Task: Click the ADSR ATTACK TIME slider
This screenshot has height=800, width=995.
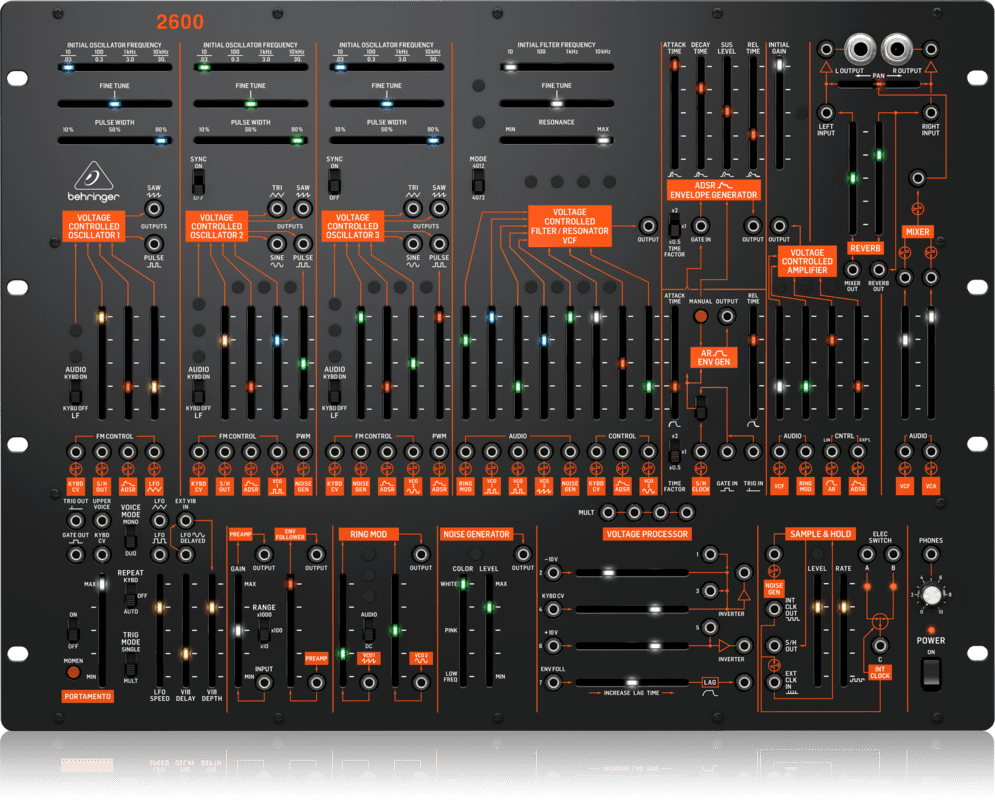Action: click(x=674, y=113)
